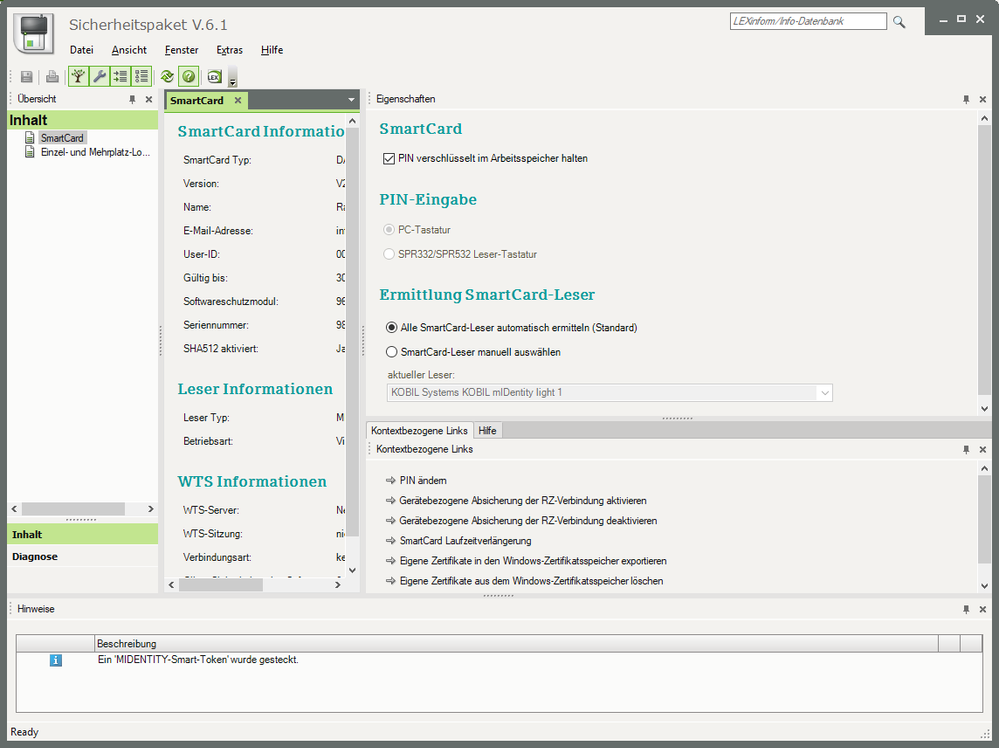
Task: Close the Hinweise panel
Action: (982, 610)
